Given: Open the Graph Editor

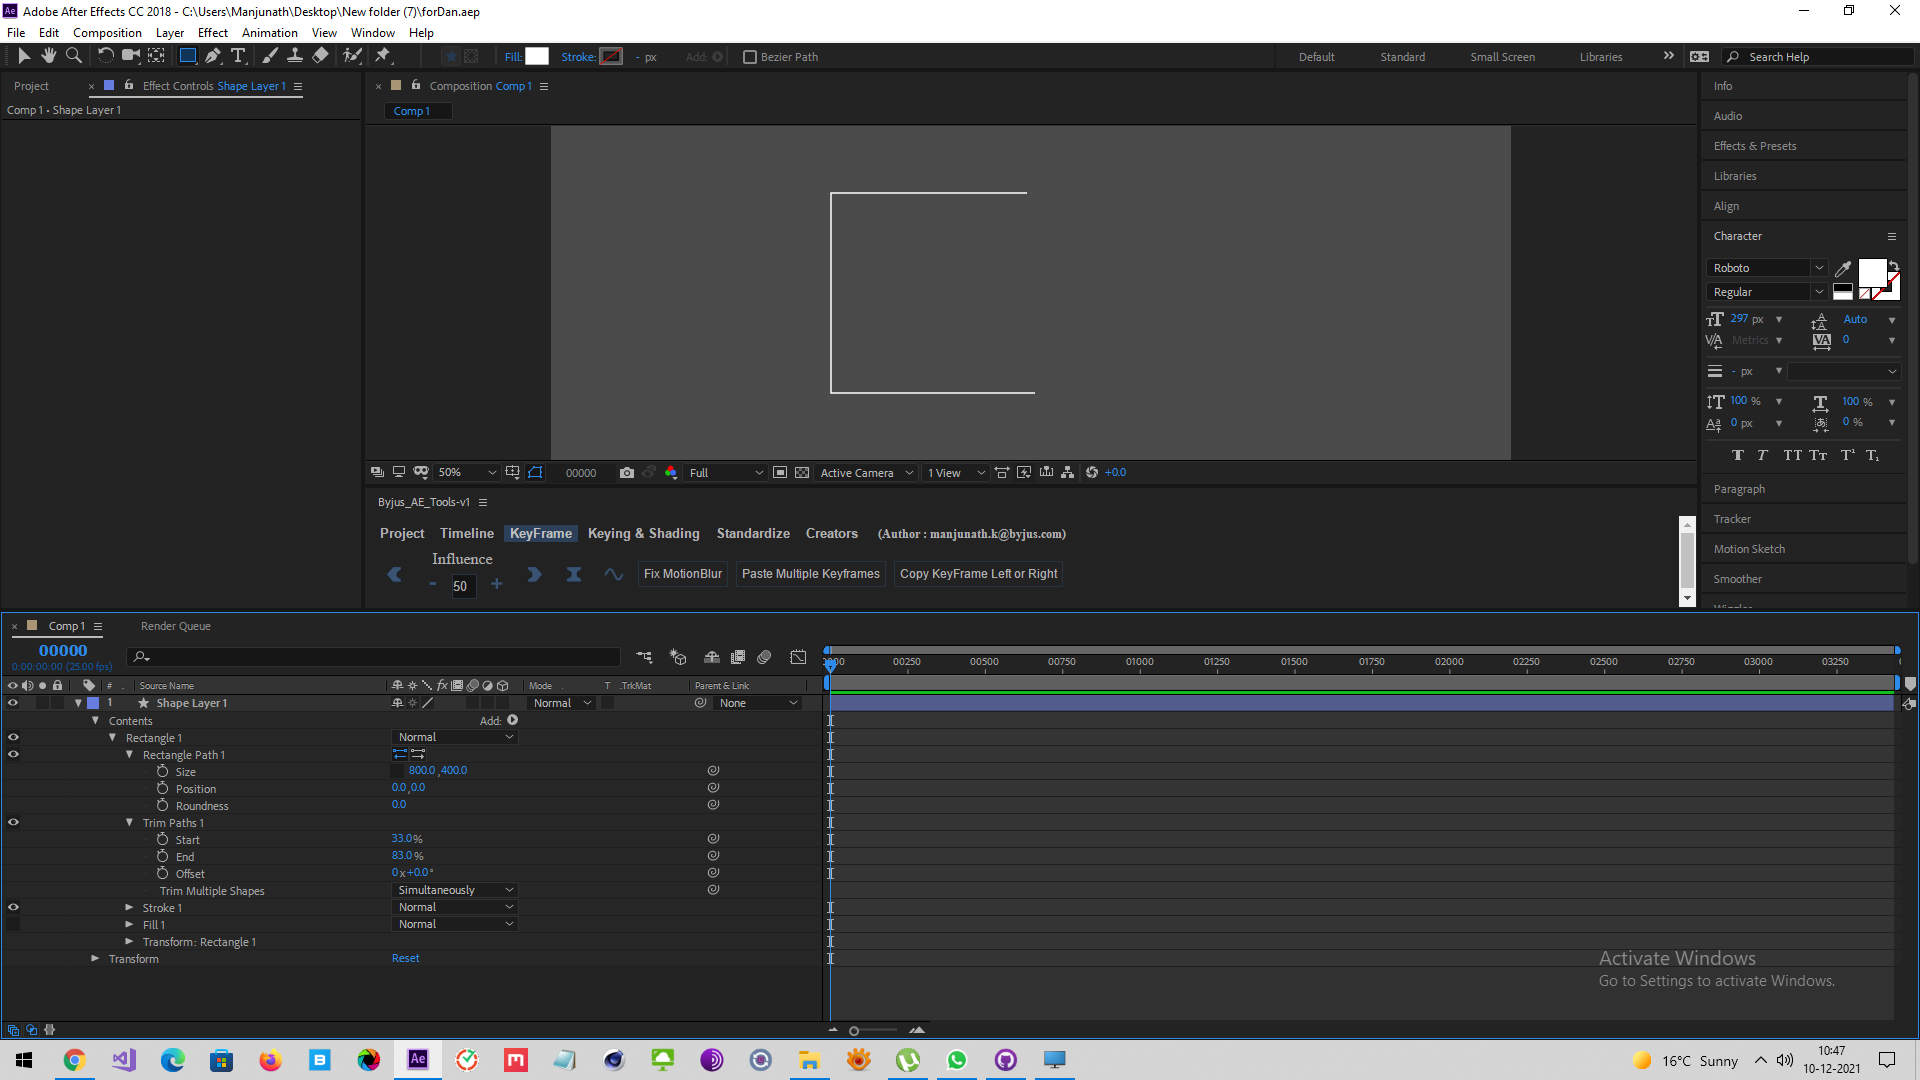Looking at the screenshot, I should coord(799,657).
